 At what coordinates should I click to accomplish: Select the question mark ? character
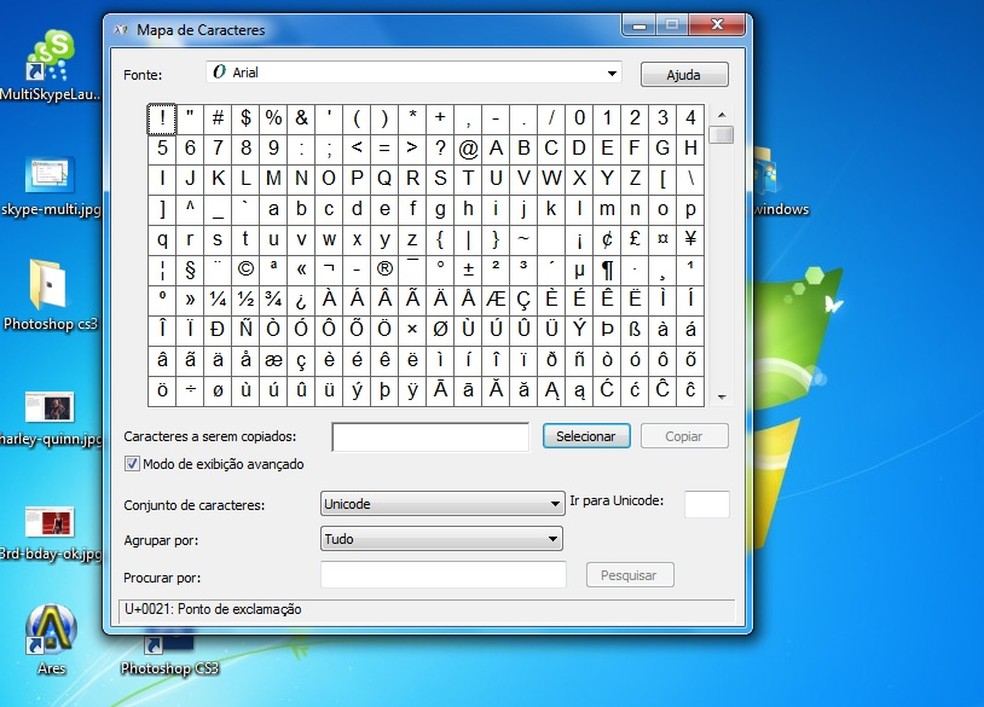(440, 149)
